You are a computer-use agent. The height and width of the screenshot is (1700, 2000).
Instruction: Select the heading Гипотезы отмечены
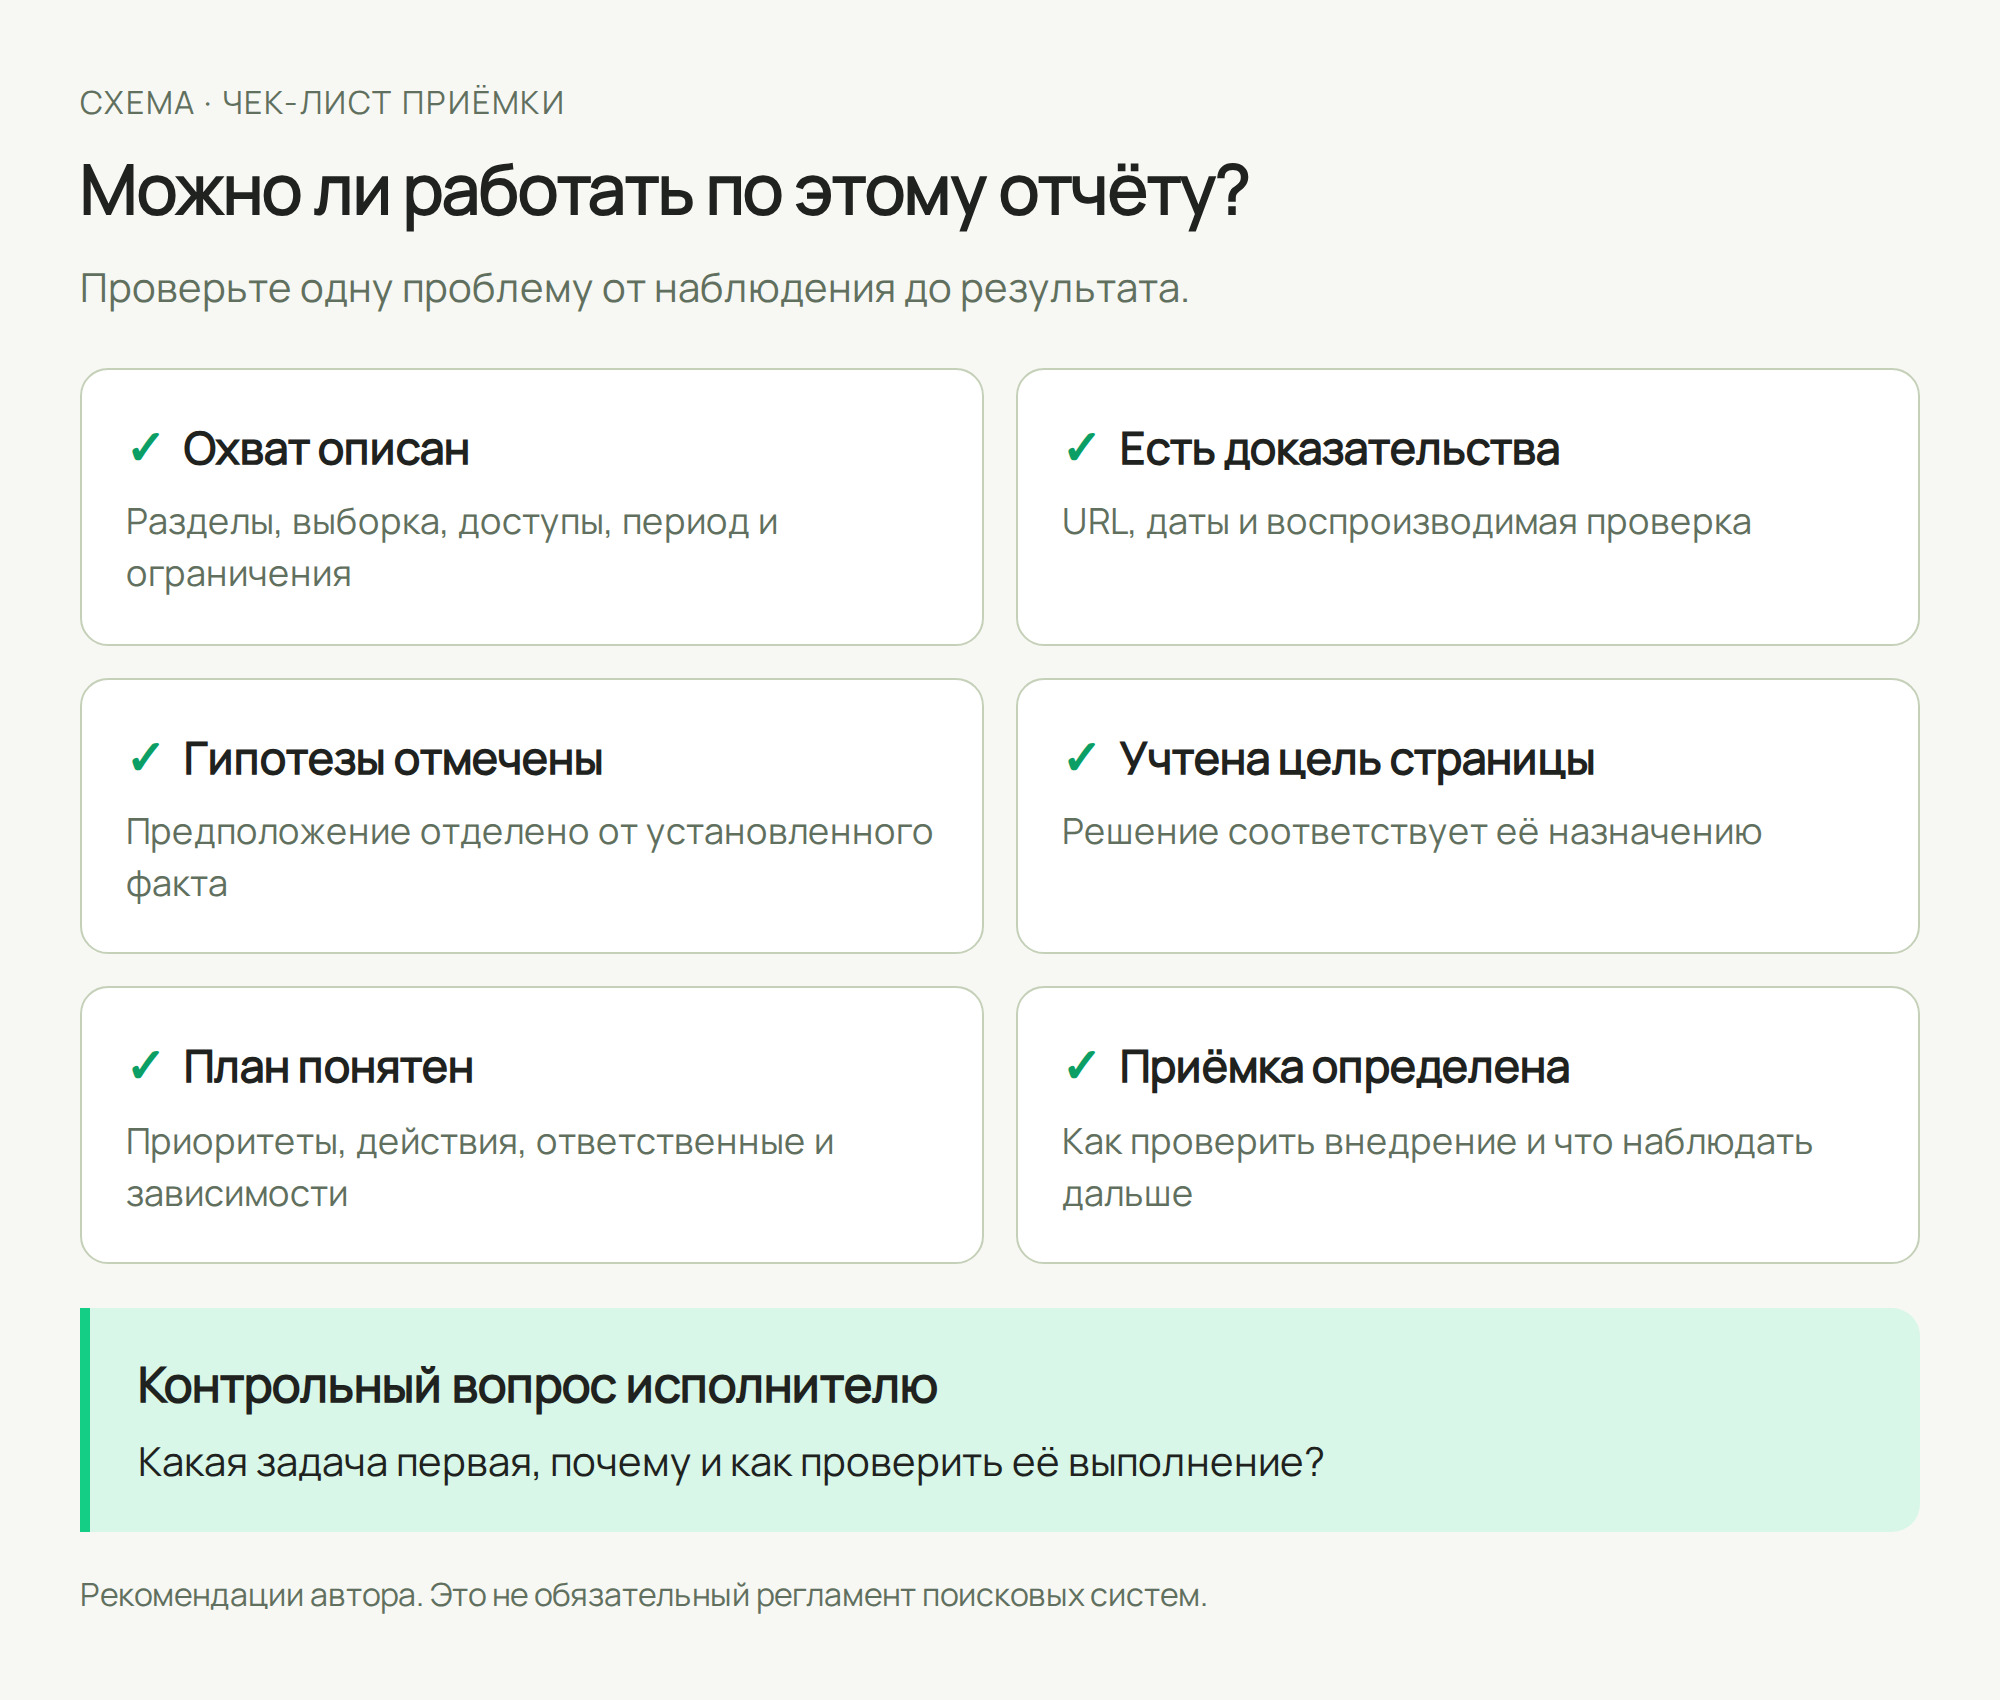tap(393, 760)
